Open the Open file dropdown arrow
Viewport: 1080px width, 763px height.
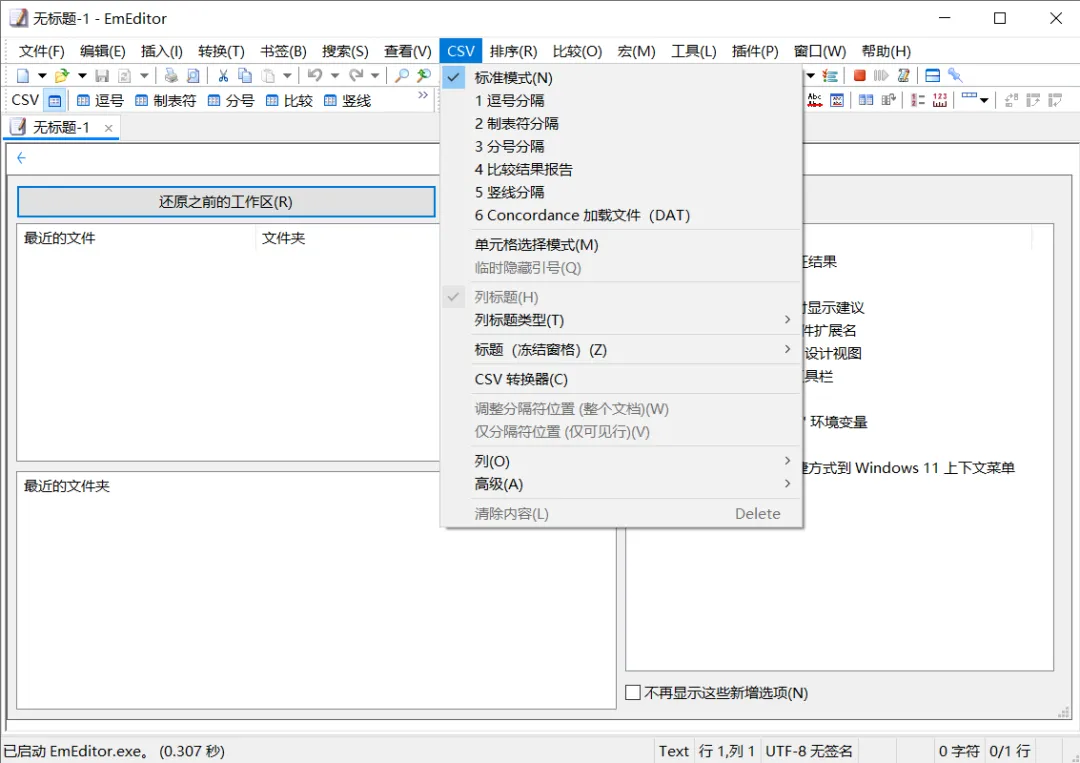point(82,76)
